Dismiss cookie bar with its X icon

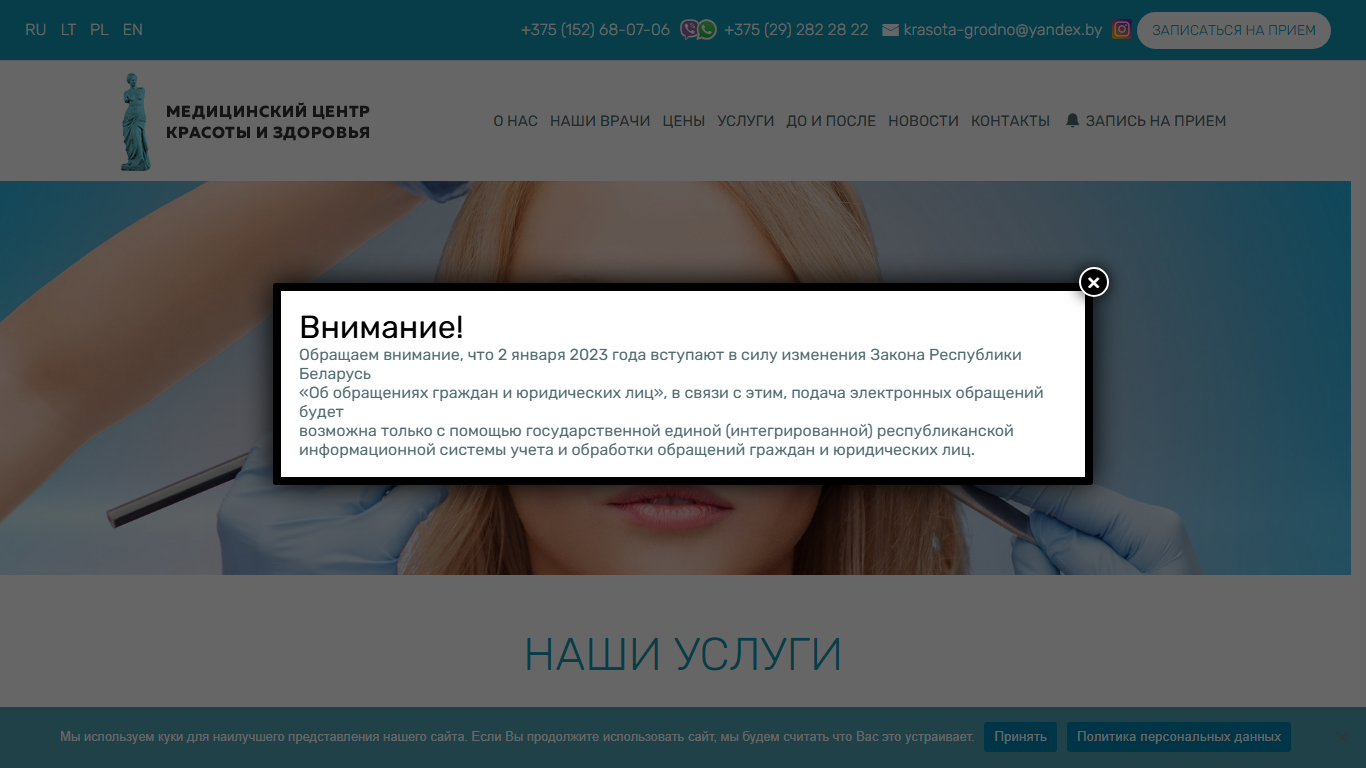[1341, 737]
